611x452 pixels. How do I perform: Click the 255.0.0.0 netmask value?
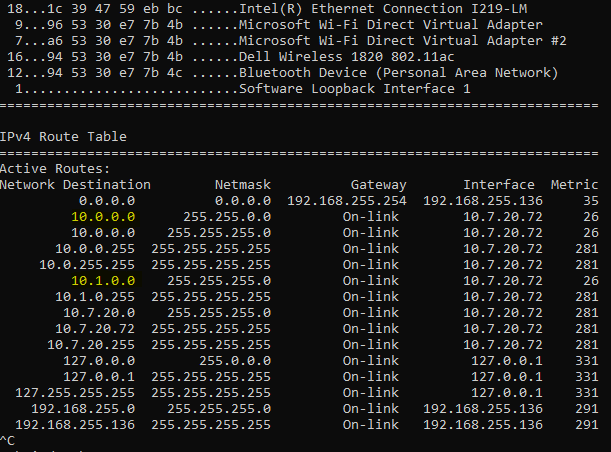[x=235, y=361]
